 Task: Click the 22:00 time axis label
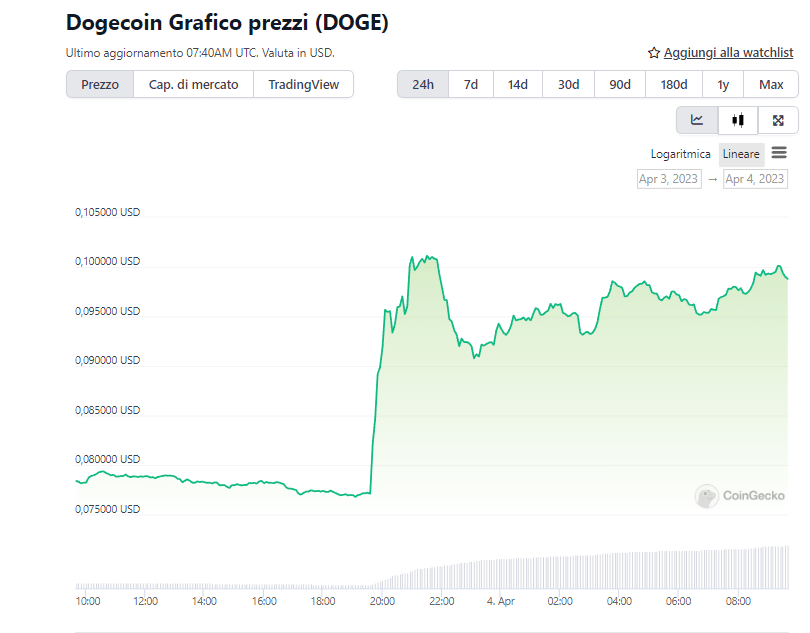coord(442,601)
